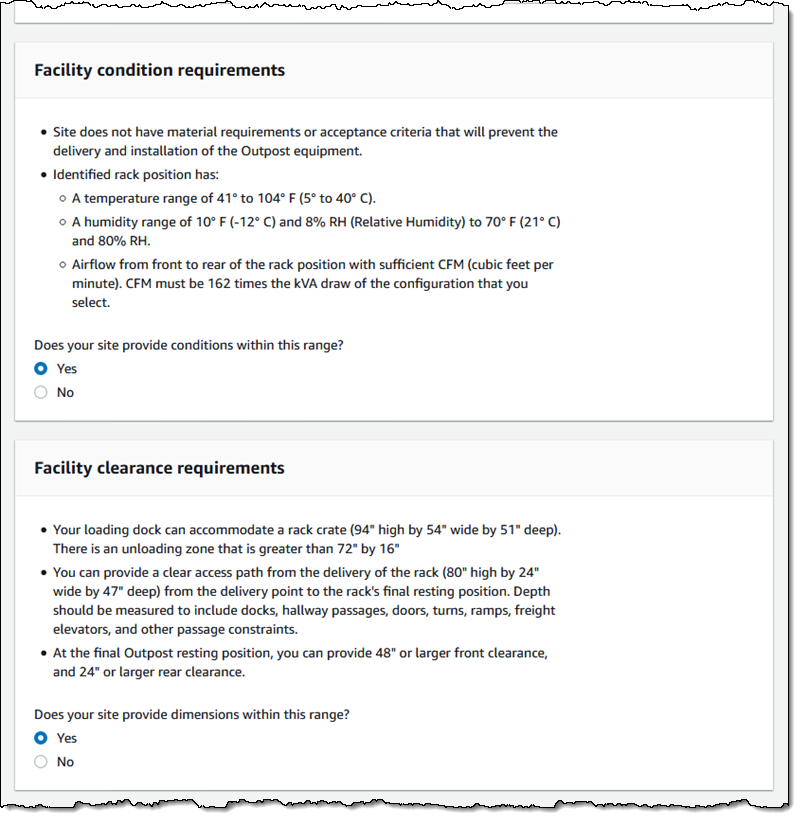Click the Facility clearance requirements heading
800x818 pixels.
(159, 468)
